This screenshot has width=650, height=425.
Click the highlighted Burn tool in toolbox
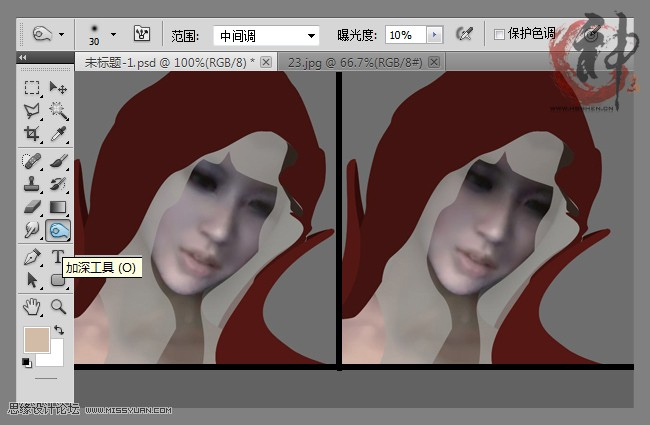click(58, 230)
